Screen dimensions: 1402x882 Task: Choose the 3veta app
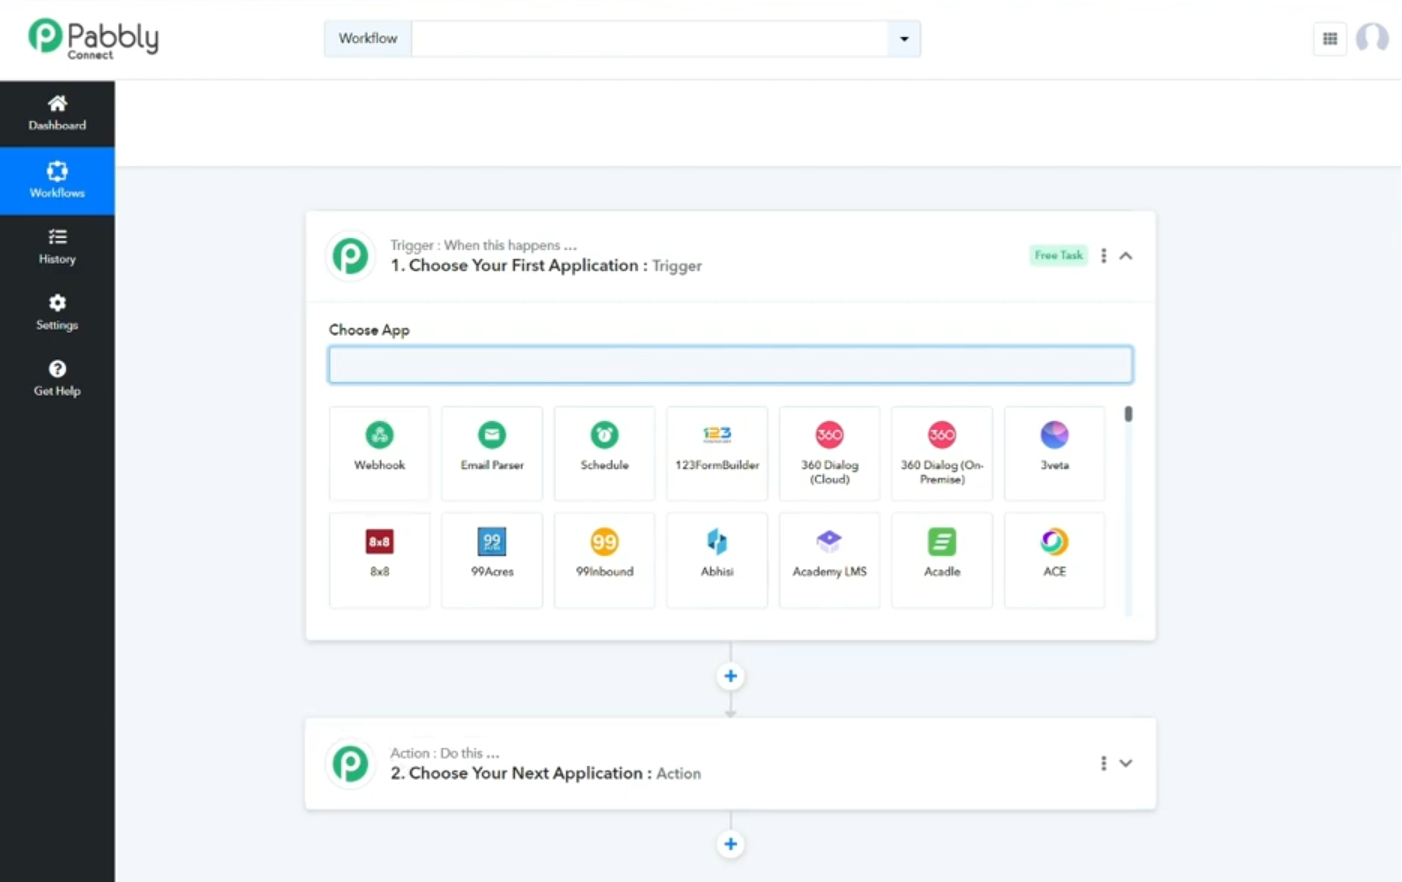coord(1054,453)
